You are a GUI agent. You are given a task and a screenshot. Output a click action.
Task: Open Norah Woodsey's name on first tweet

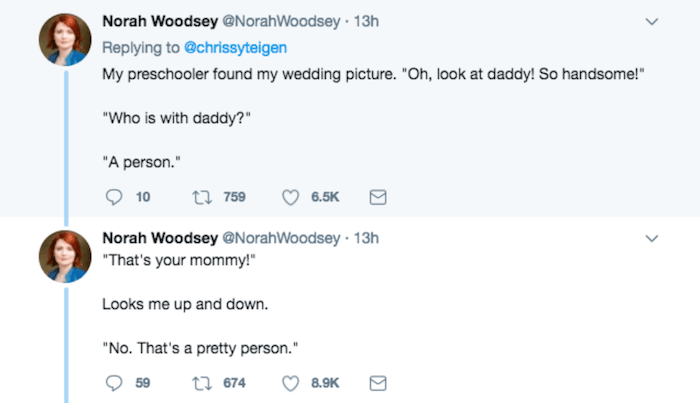pyautogui.click(x=158, y=21)
